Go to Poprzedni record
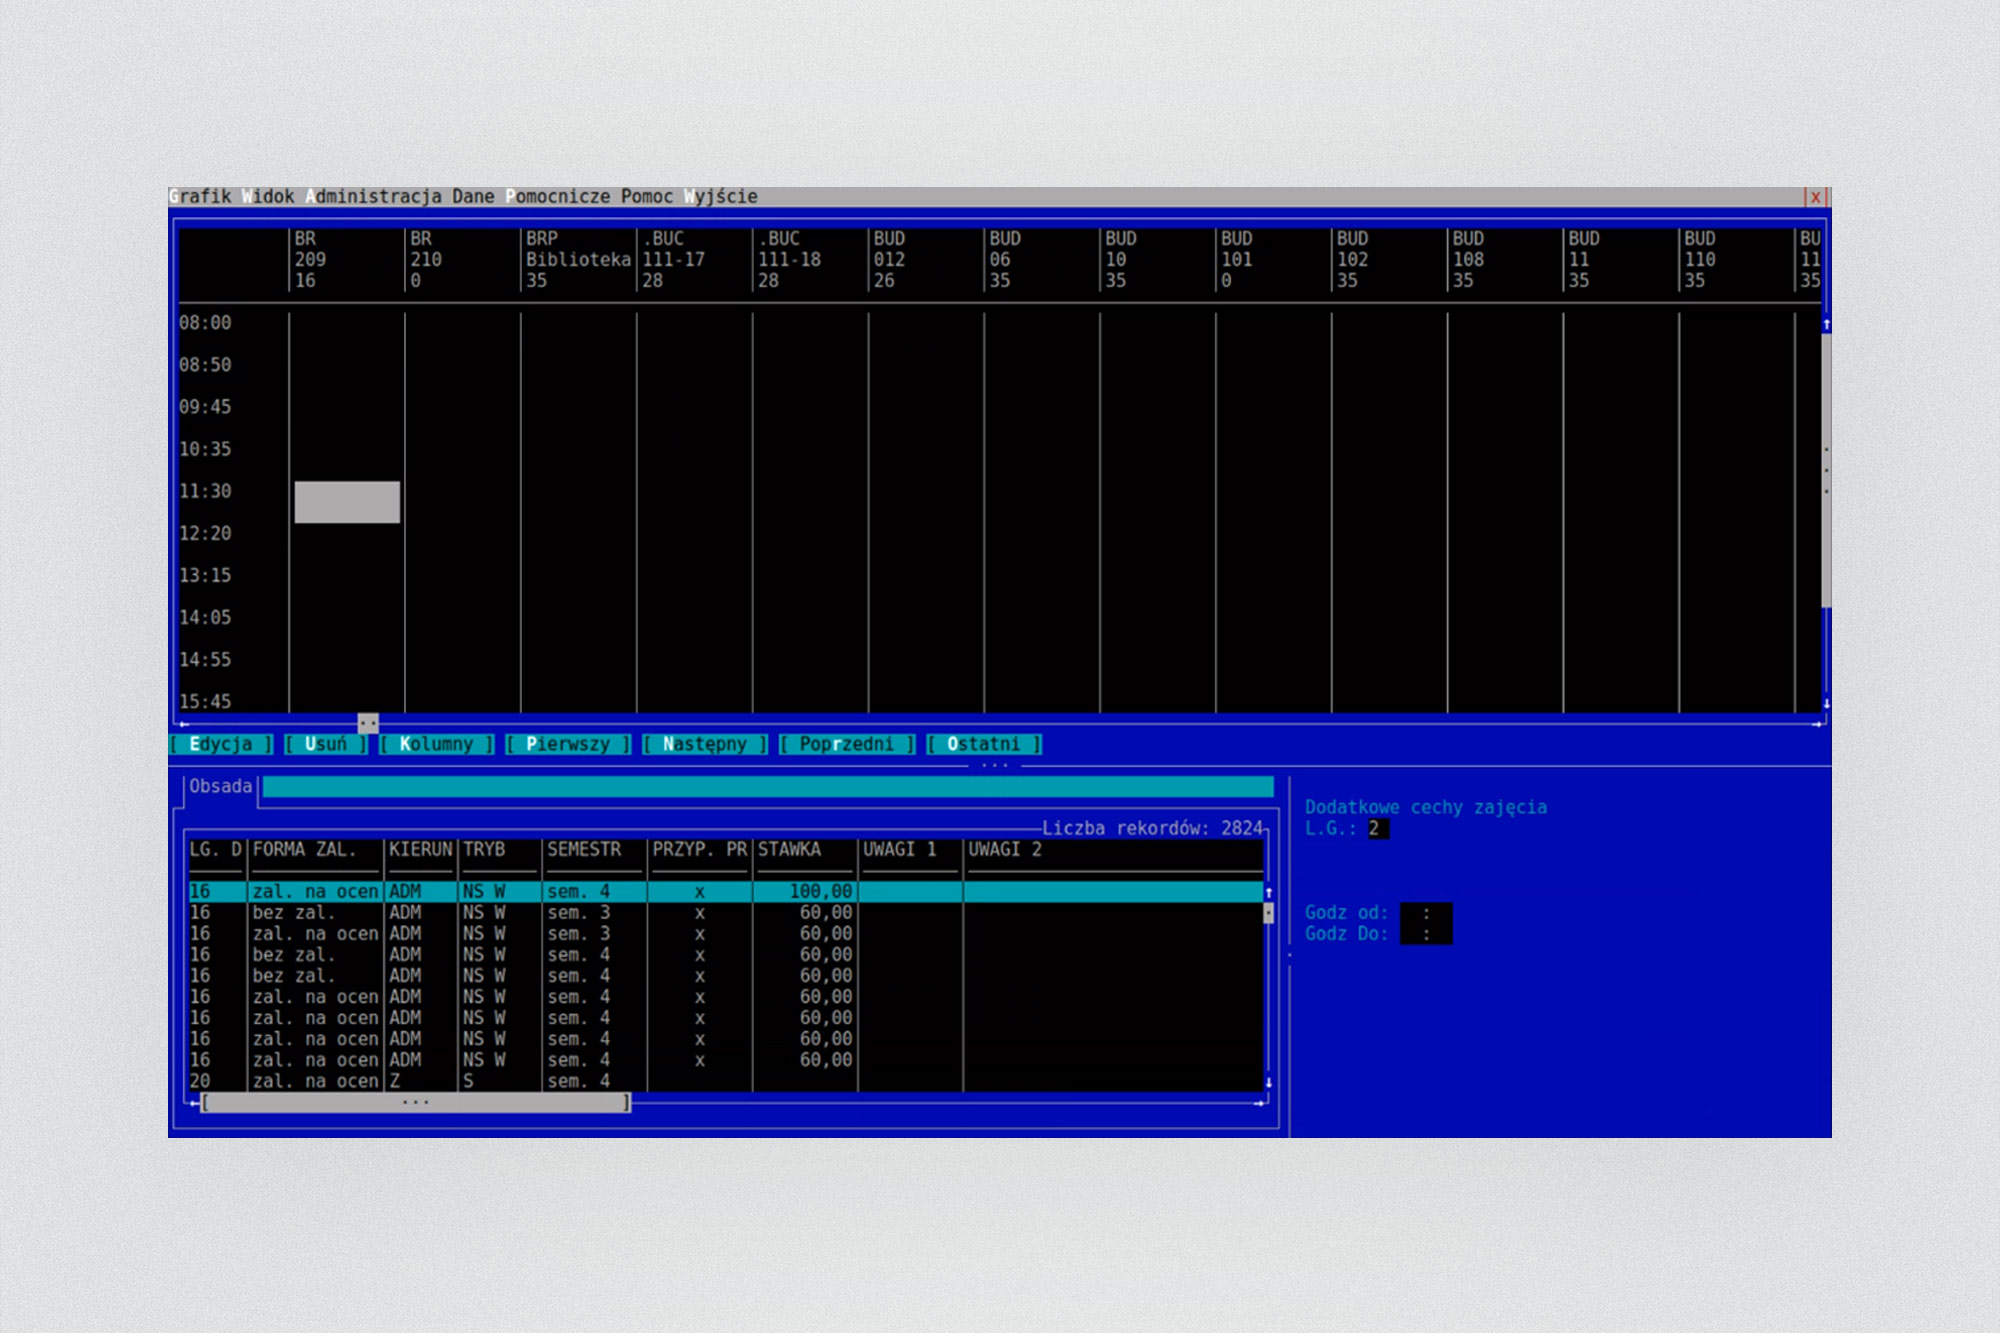This screenshot has width=2000, height=1333. (847, 744)
